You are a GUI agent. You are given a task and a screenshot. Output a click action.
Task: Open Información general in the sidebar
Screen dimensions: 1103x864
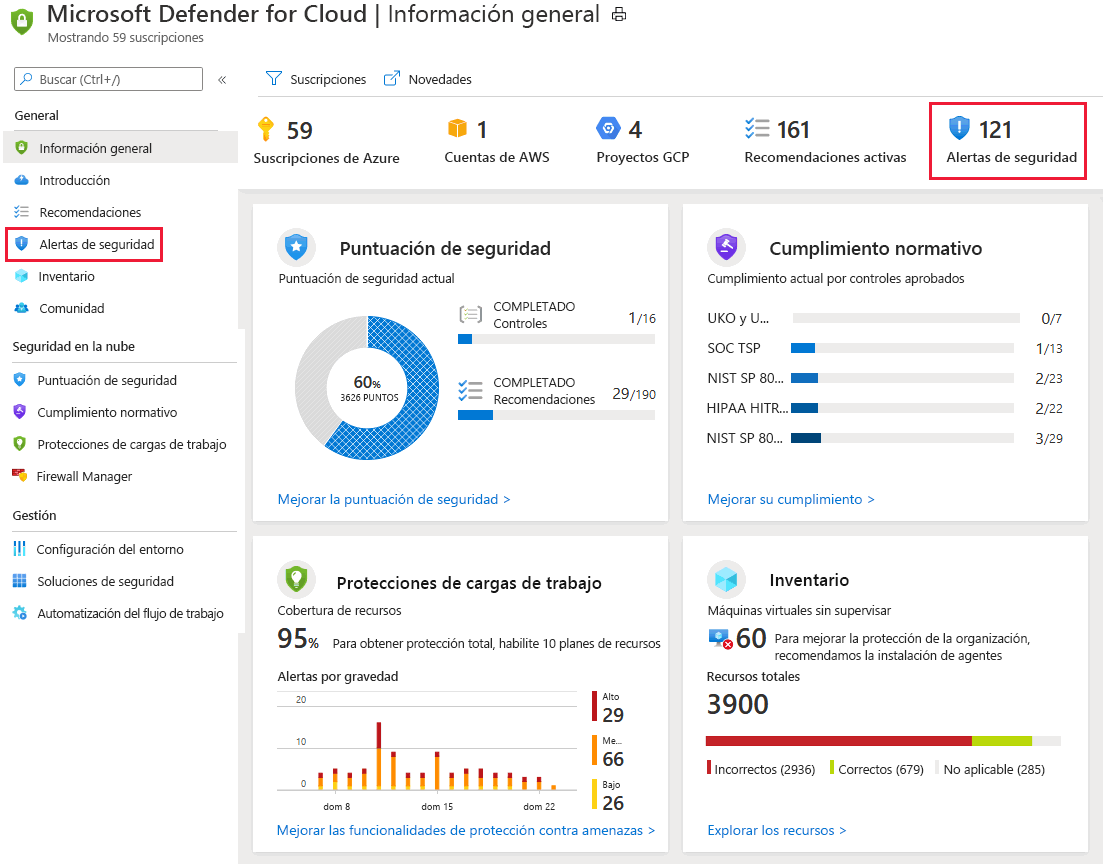click(x=121, y=148)
